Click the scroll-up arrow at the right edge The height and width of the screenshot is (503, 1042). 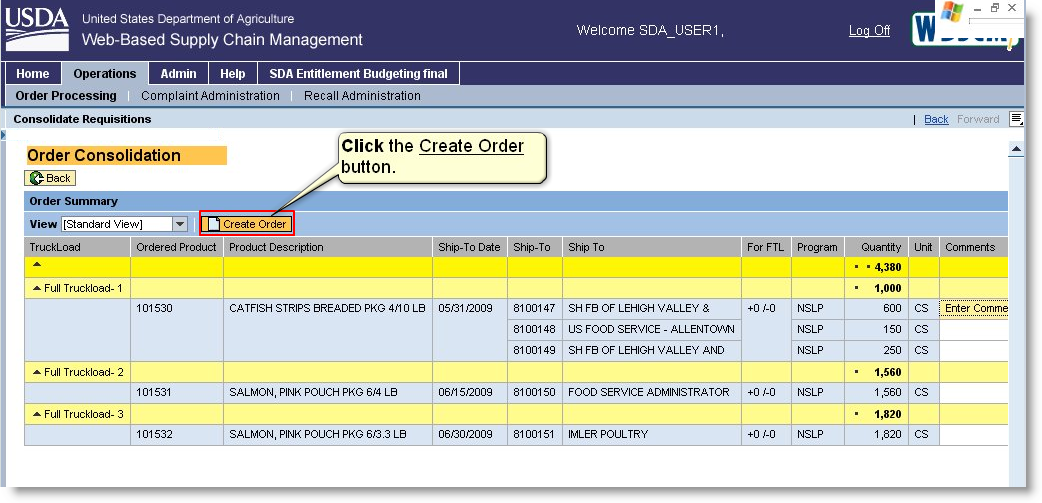click(x=1016, y=150)
